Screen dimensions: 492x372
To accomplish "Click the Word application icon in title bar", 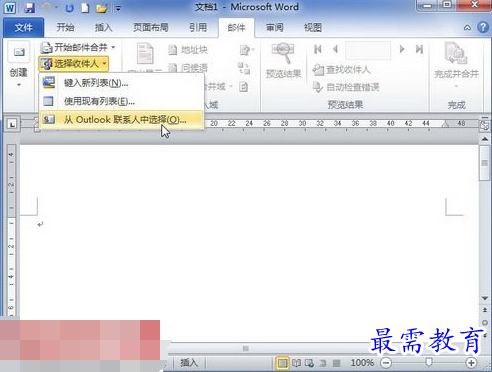I will pyautogui.click(x=10, y=7).
